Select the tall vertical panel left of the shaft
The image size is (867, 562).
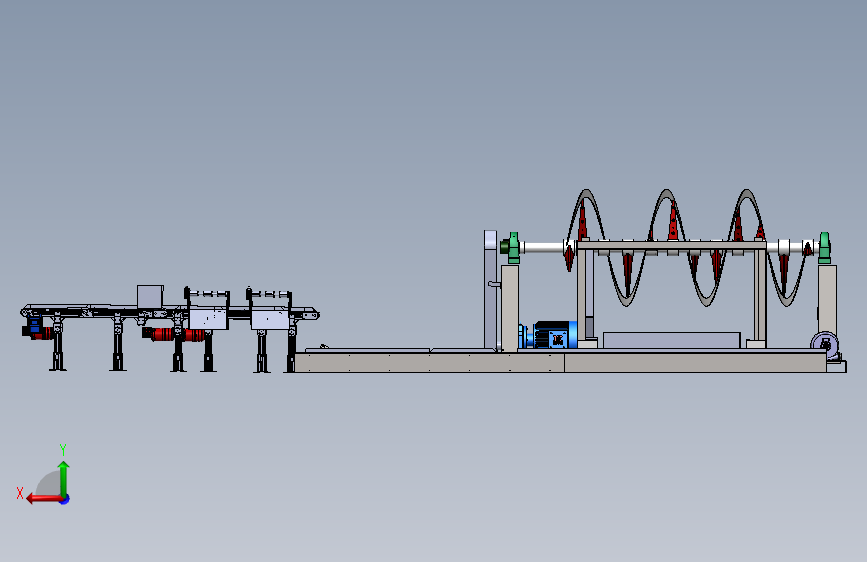click(x=490, y=290)
